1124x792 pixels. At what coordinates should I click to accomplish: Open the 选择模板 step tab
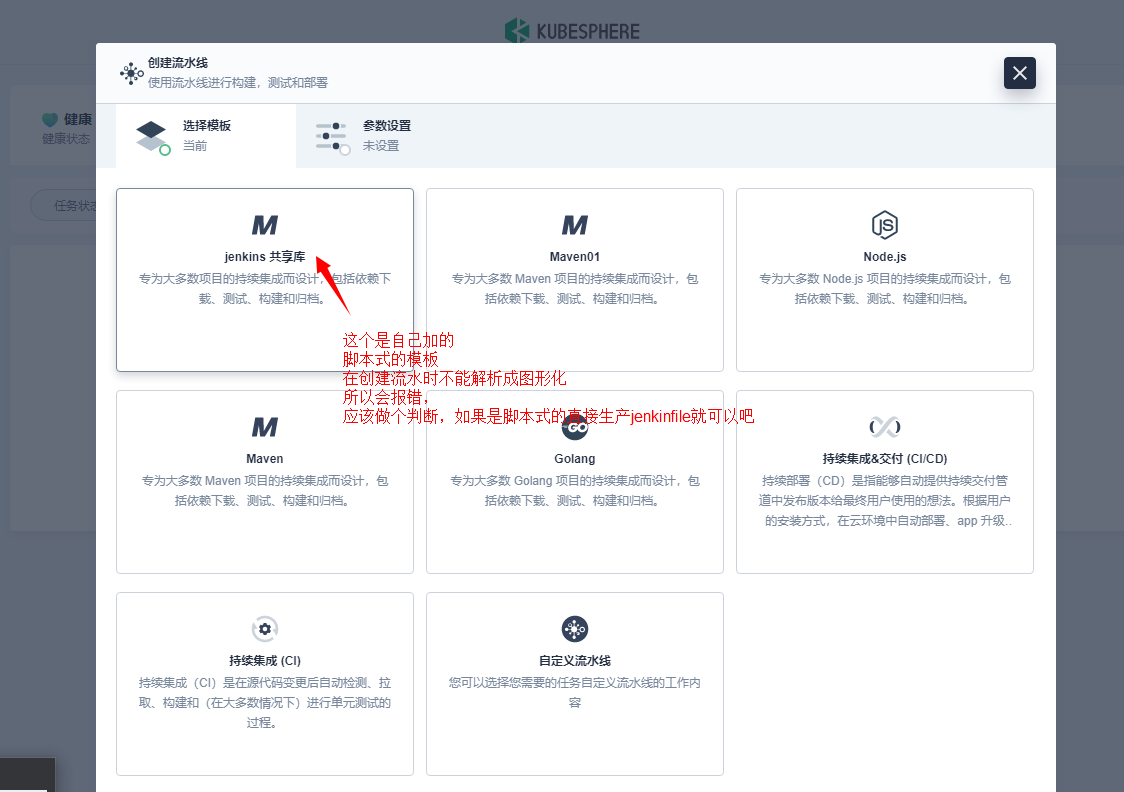tap(206, 136)
